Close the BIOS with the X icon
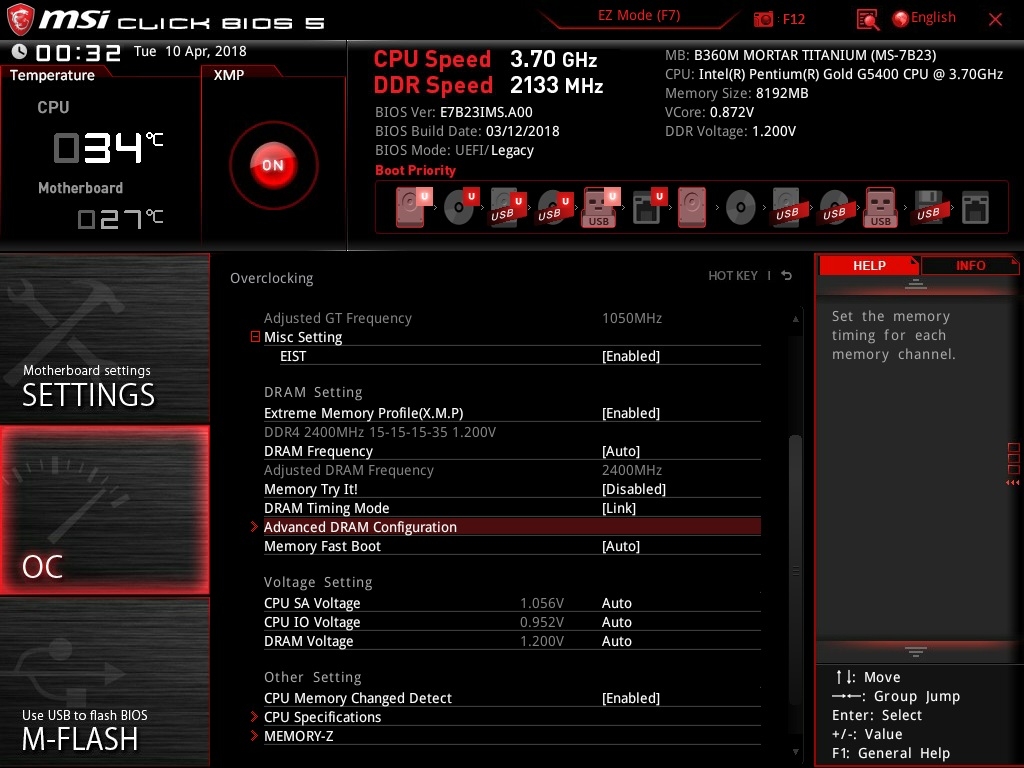 coord(995,19)
